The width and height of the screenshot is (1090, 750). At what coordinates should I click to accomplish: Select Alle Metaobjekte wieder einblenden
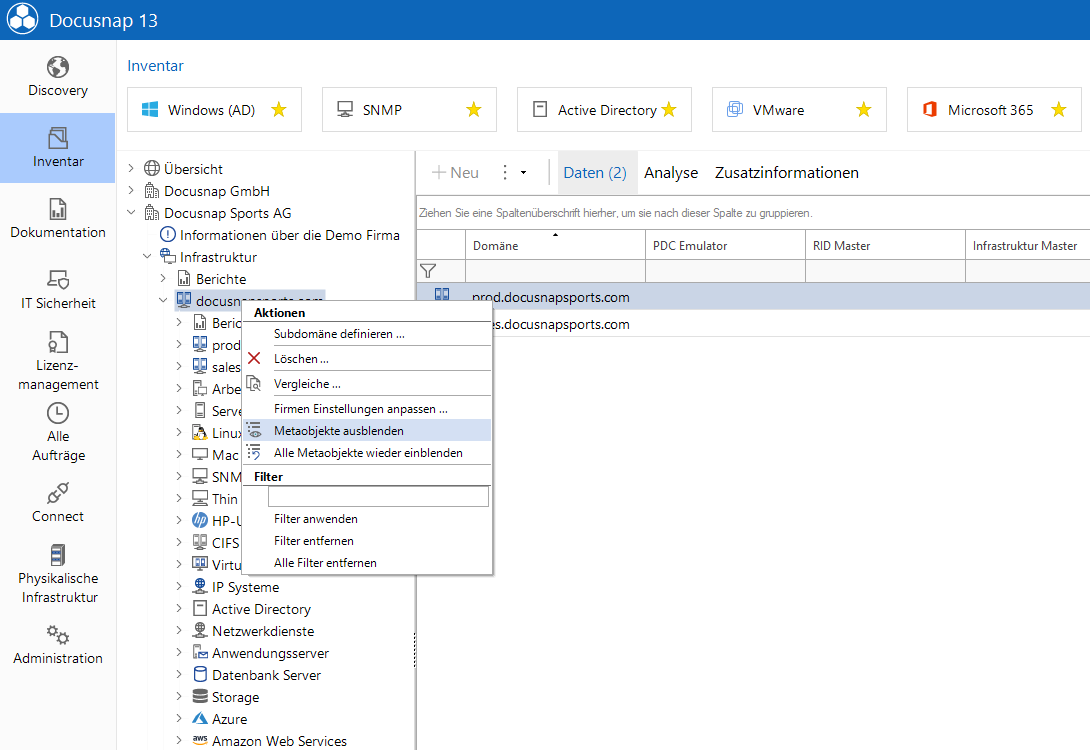(367, 453)
